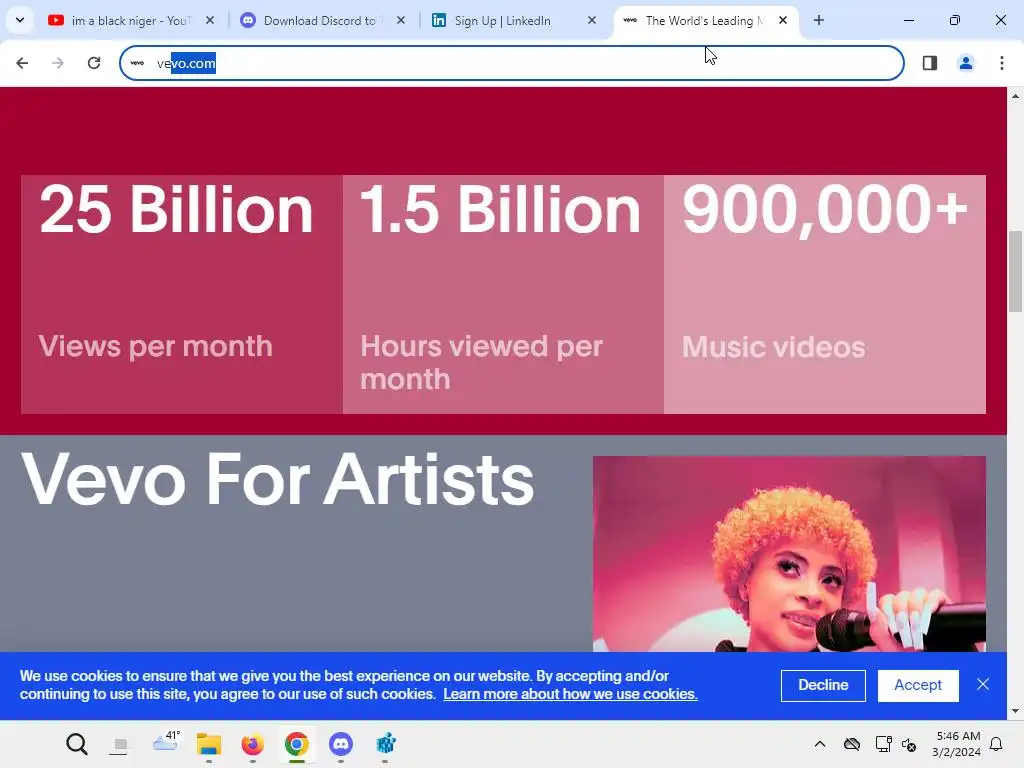Open the notifications bell icon
The width and height of the screenshot is (1024, 768).
coord(996,744)
